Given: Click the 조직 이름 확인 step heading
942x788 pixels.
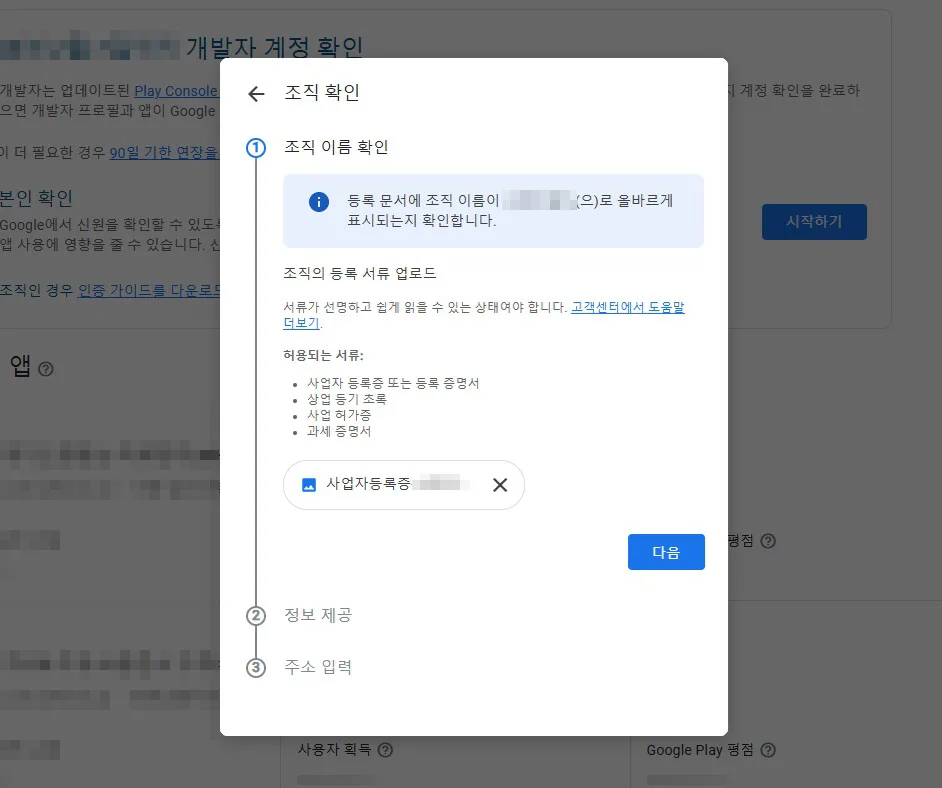Looking at the screenshot, I should click(336, 147).
